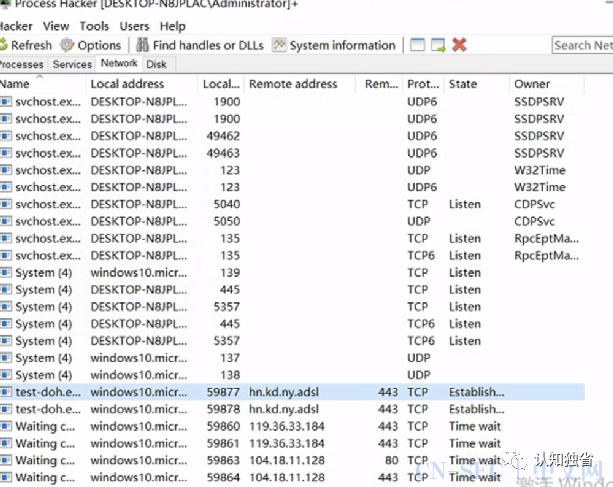This screenshot has height=487, width=613.
Task: Select Establish... state in port 59878 row
Action: [477, 409]
